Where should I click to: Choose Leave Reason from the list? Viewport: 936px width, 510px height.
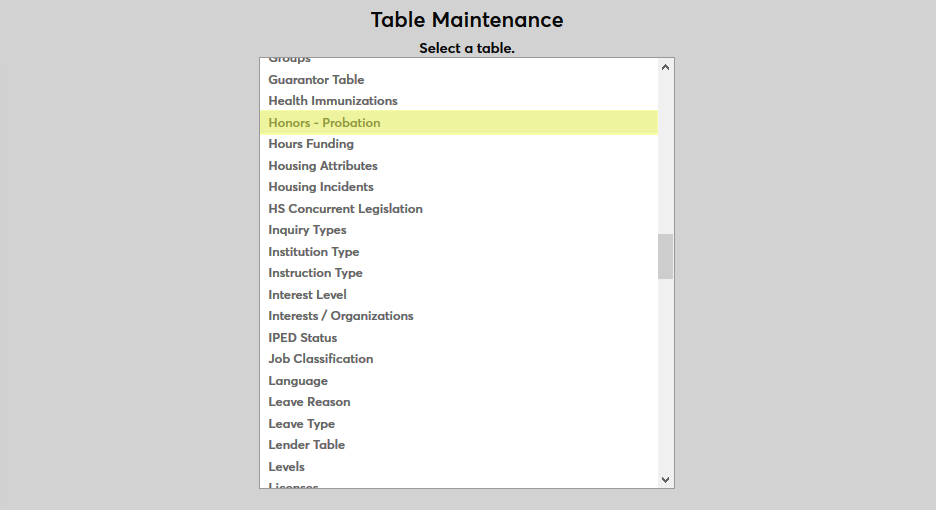tap(309, 402)
